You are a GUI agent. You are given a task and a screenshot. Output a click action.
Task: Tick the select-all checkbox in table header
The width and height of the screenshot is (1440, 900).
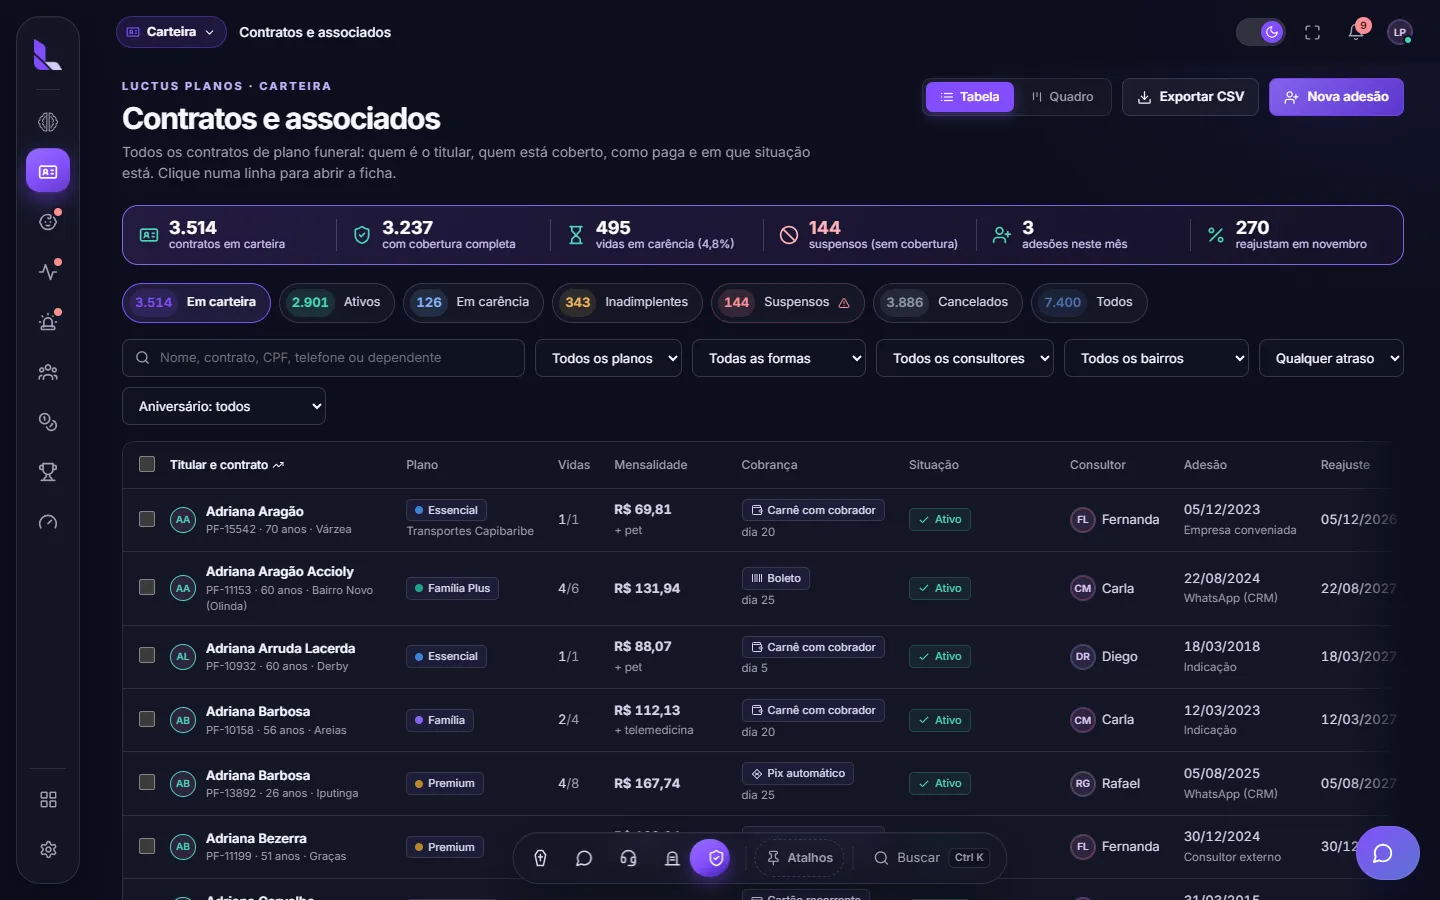147,464
